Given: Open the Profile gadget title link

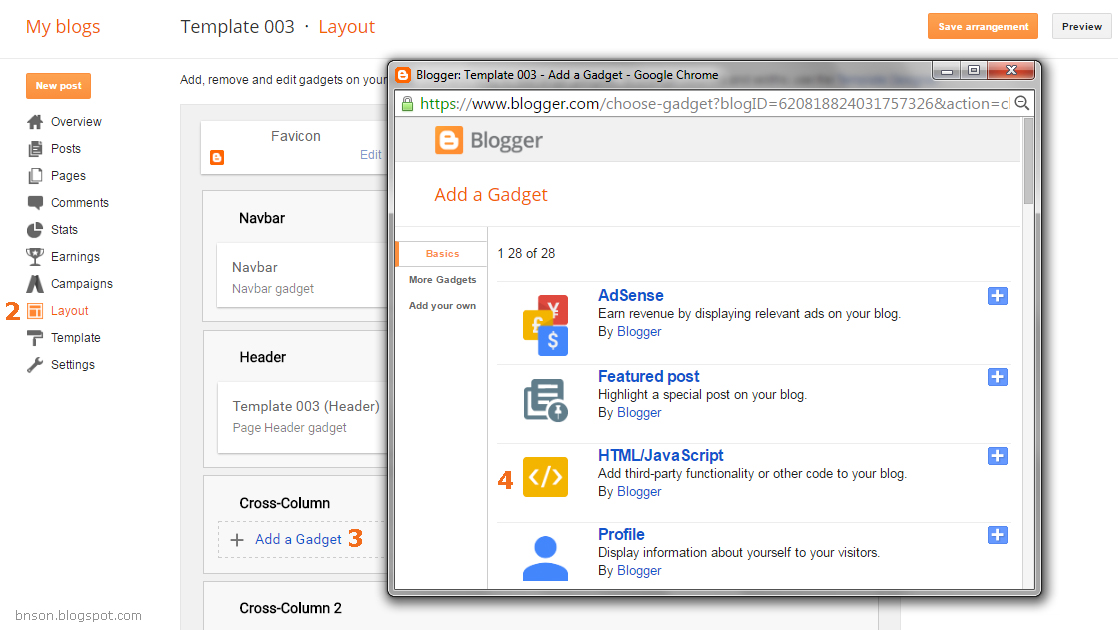Looking at the screenshot, I should (x=621, y=535).
